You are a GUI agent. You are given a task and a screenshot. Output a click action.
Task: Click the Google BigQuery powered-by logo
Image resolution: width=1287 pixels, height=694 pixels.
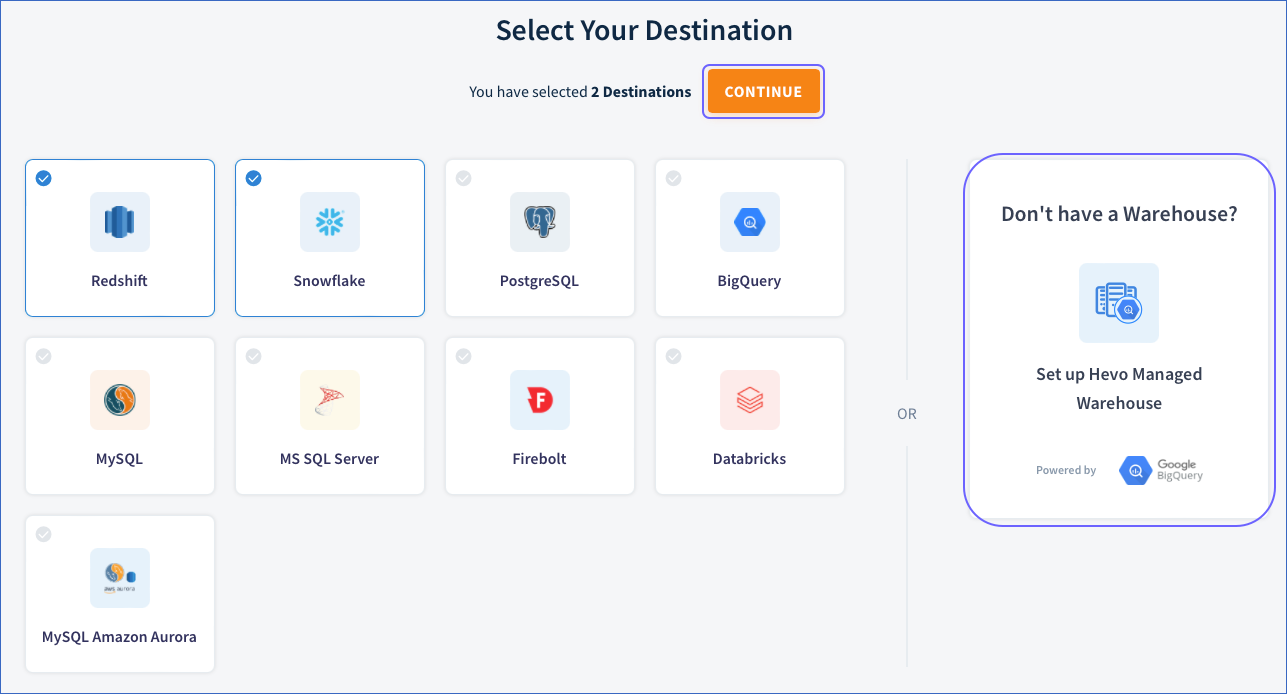click(x=1160, y=470)
